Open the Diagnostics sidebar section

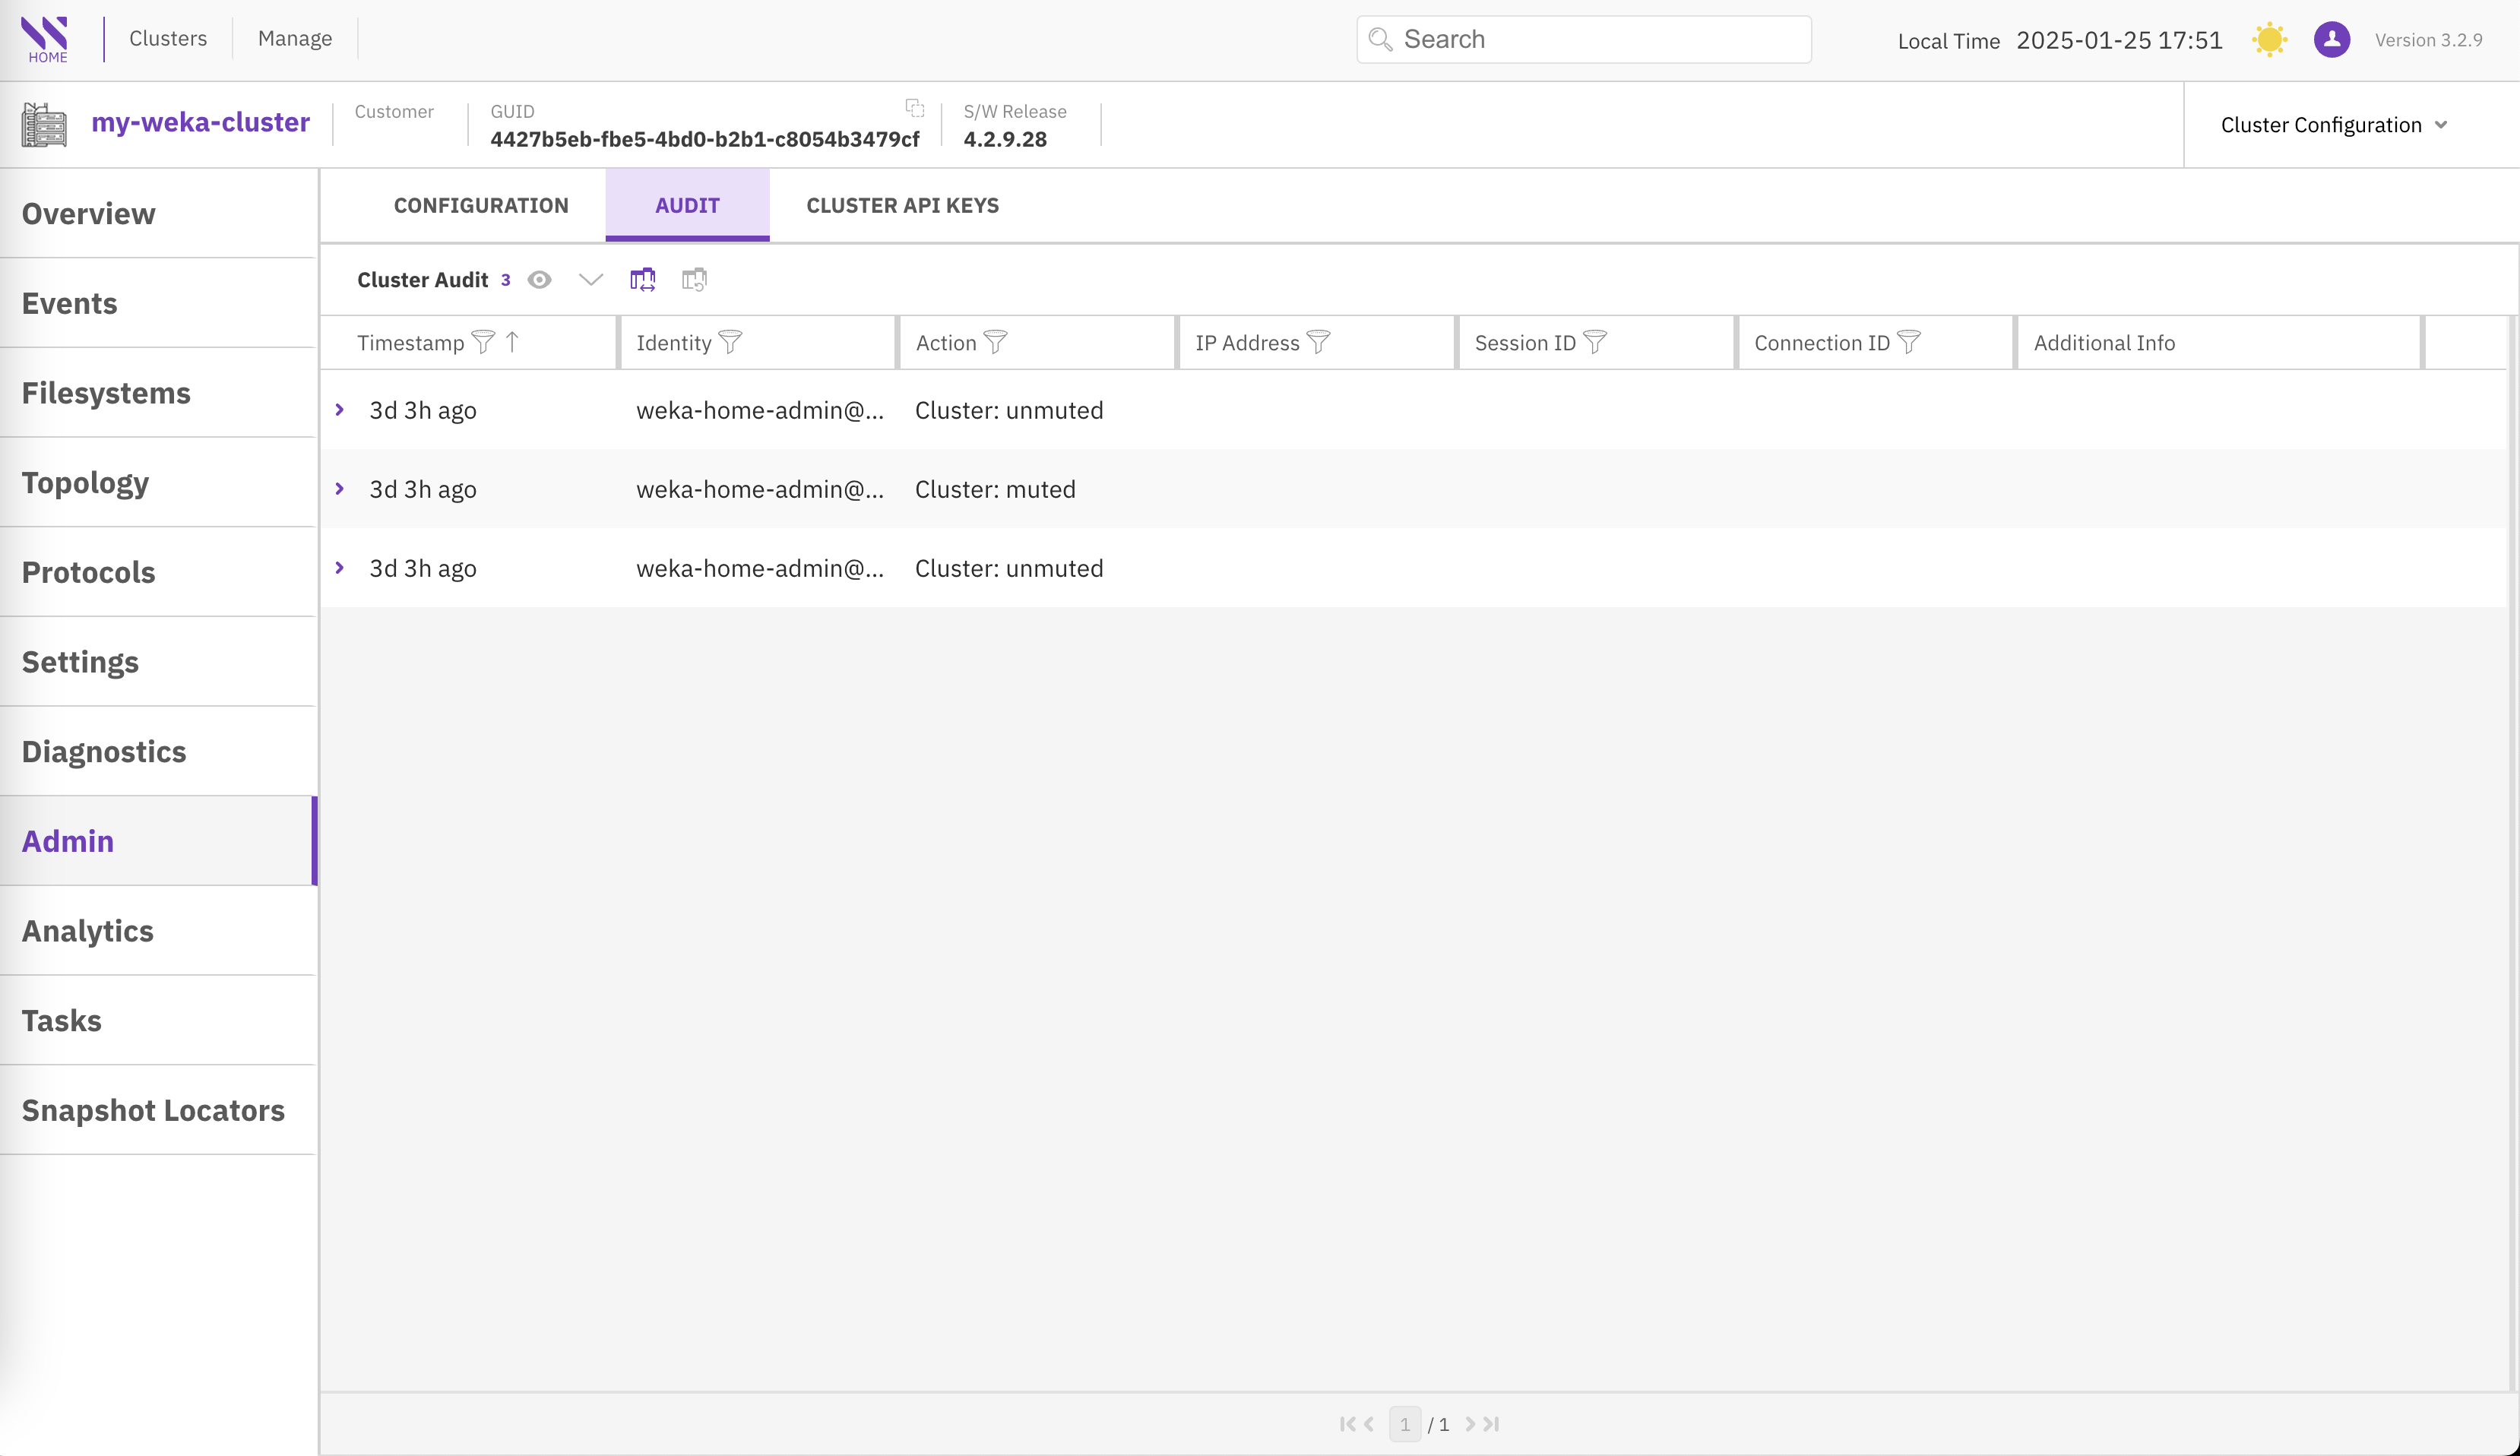(104, 752)
